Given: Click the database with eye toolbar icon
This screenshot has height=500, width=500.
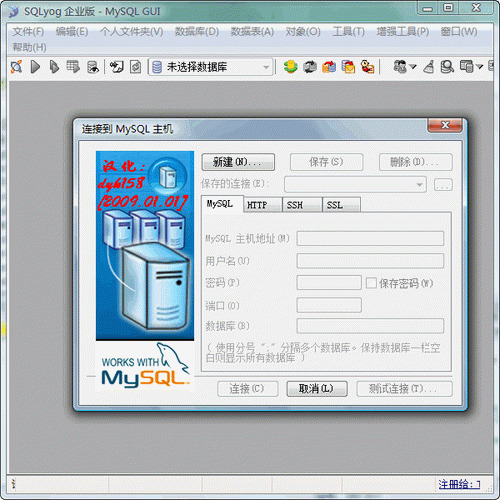Looking at the screenshot, I should tap(93, 67).
